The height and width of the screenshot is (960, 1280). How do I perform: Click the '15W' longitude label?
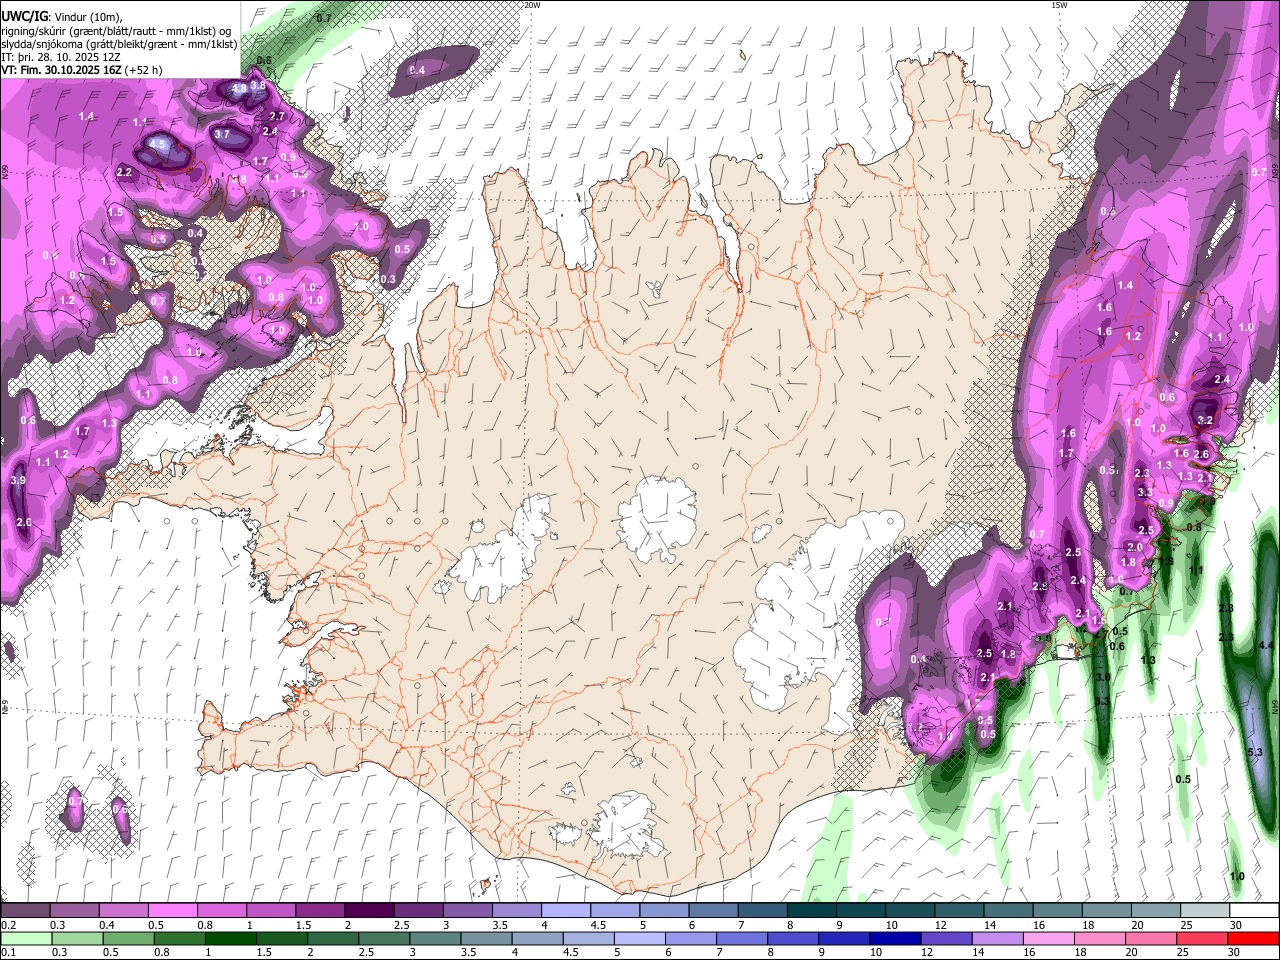pyautogui.click(x=1059, y=5)
